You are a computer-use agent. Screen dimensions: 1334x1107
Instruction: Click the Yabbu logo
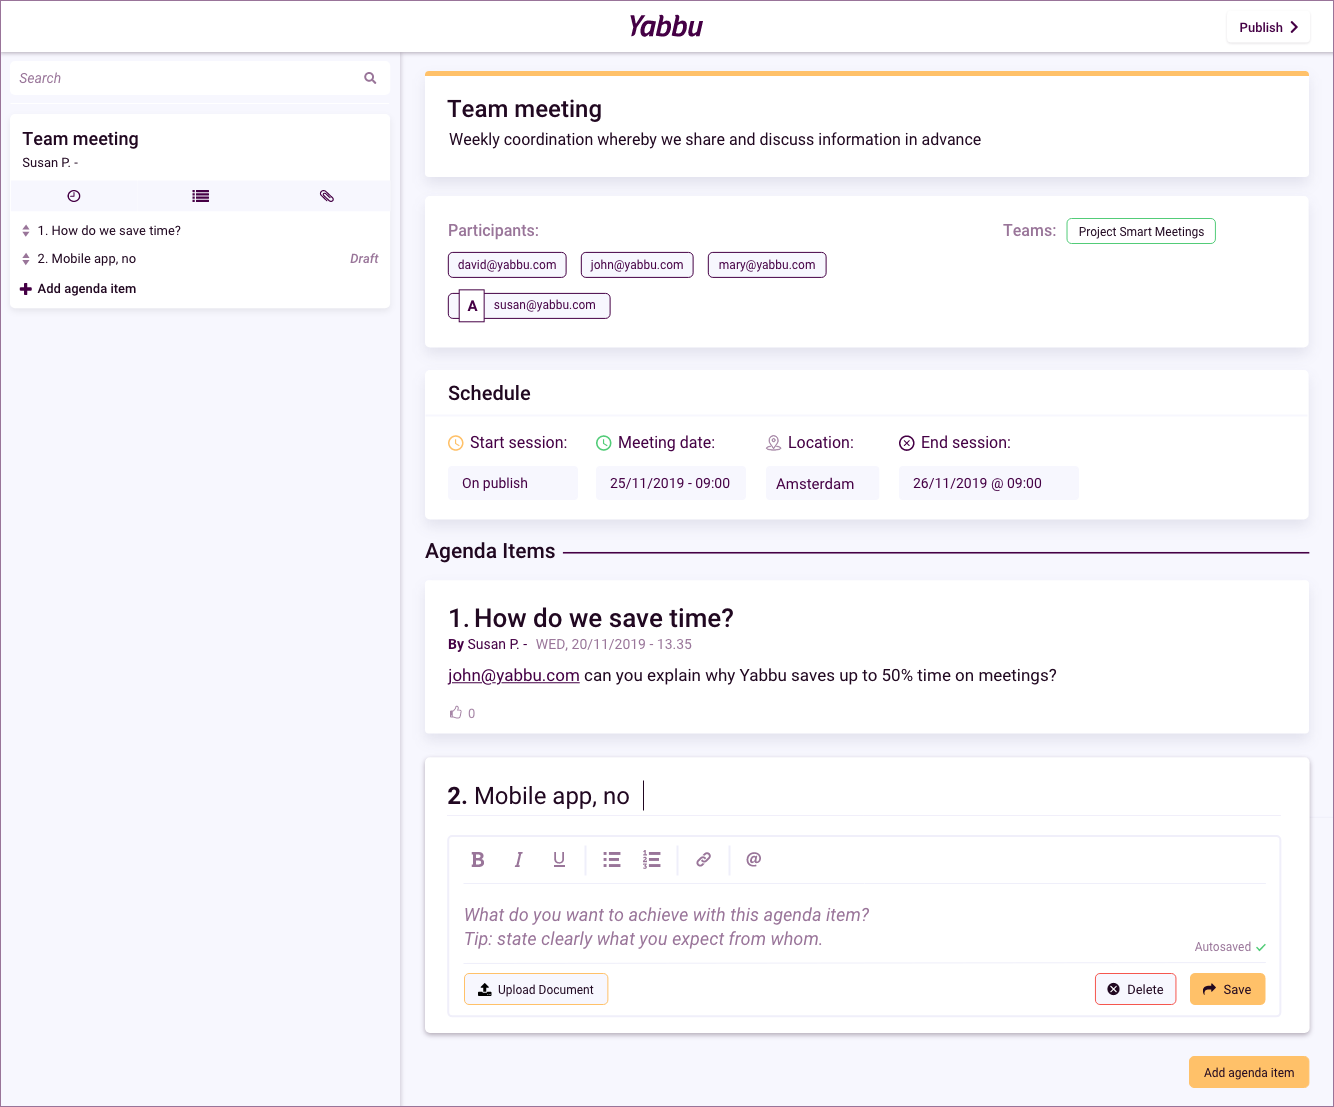point(666,27)
